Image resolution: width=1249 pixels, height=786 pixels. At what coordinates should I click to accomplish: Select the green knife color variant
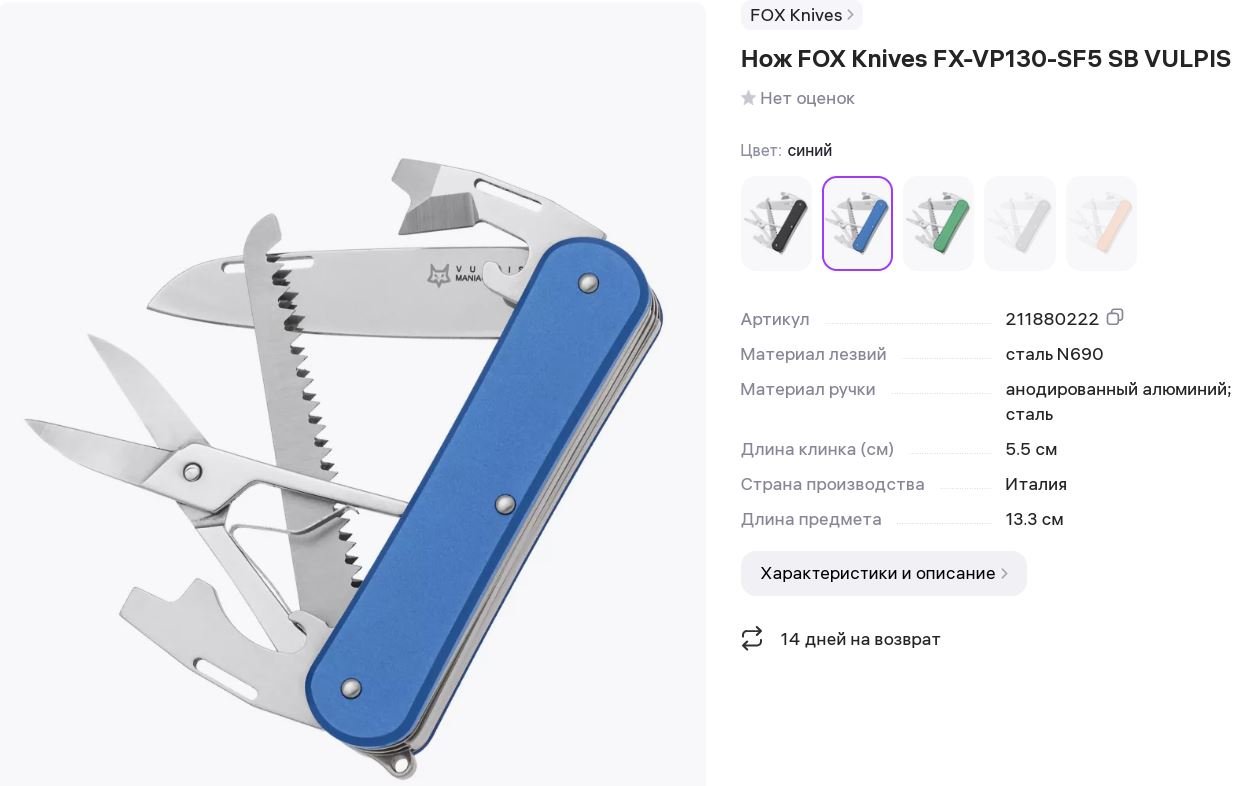[938, 223]
